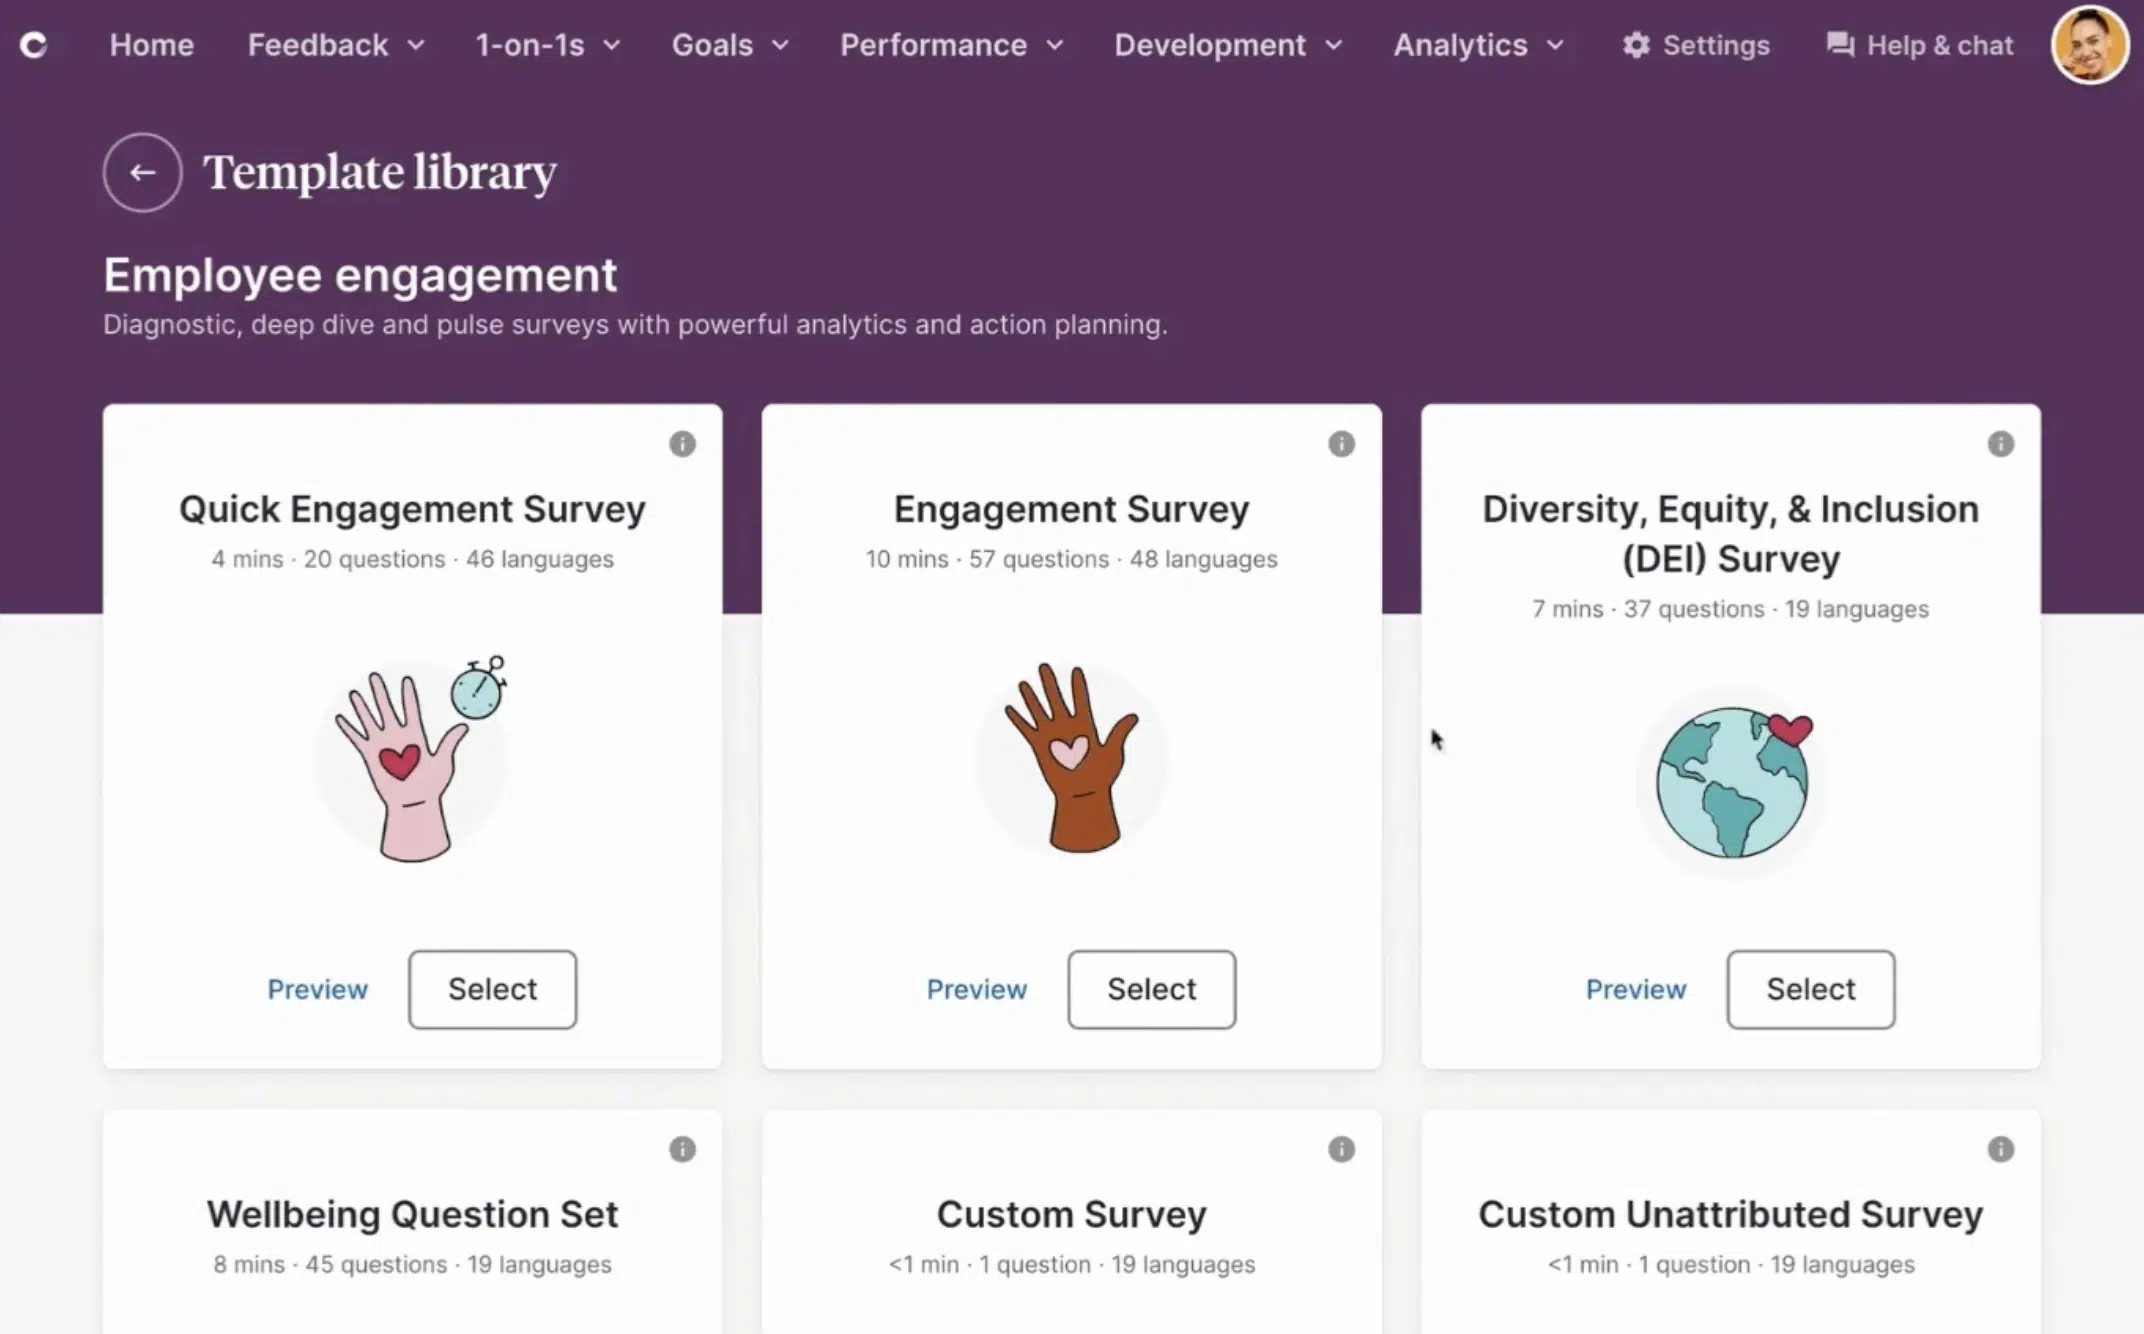Open the user profile avatar
Image resolution: width=2144 pixels, height=1334 pixels.
pos(2089,45)
